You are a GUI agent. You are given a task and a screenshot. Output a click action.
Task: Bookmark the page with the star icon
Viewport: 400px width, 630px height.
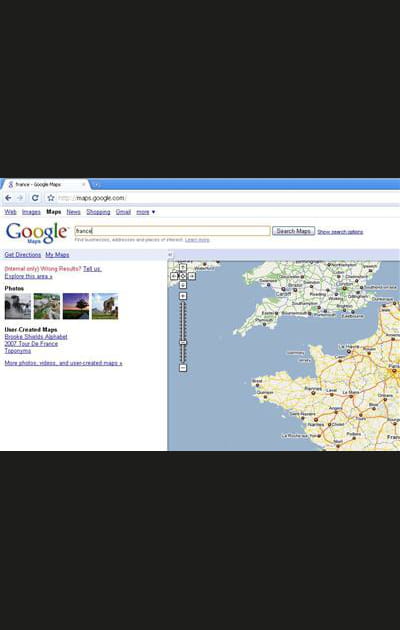coord(51,198)
